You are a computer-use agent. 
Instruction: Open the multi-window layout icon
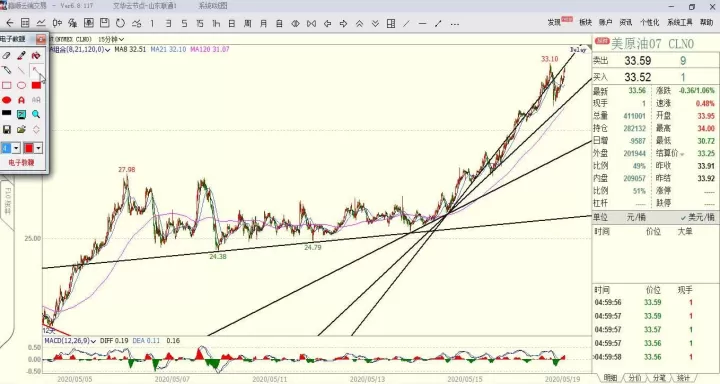391,23
